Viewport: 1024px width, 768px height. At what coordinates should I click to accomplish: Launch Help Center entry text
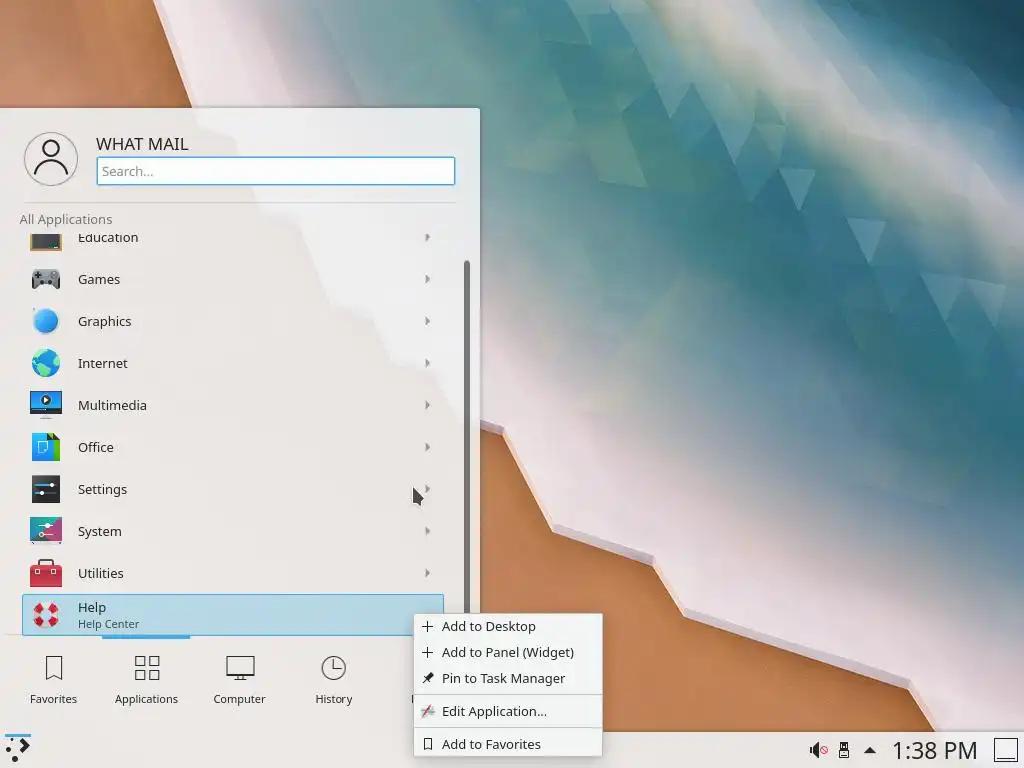point(108,624)
